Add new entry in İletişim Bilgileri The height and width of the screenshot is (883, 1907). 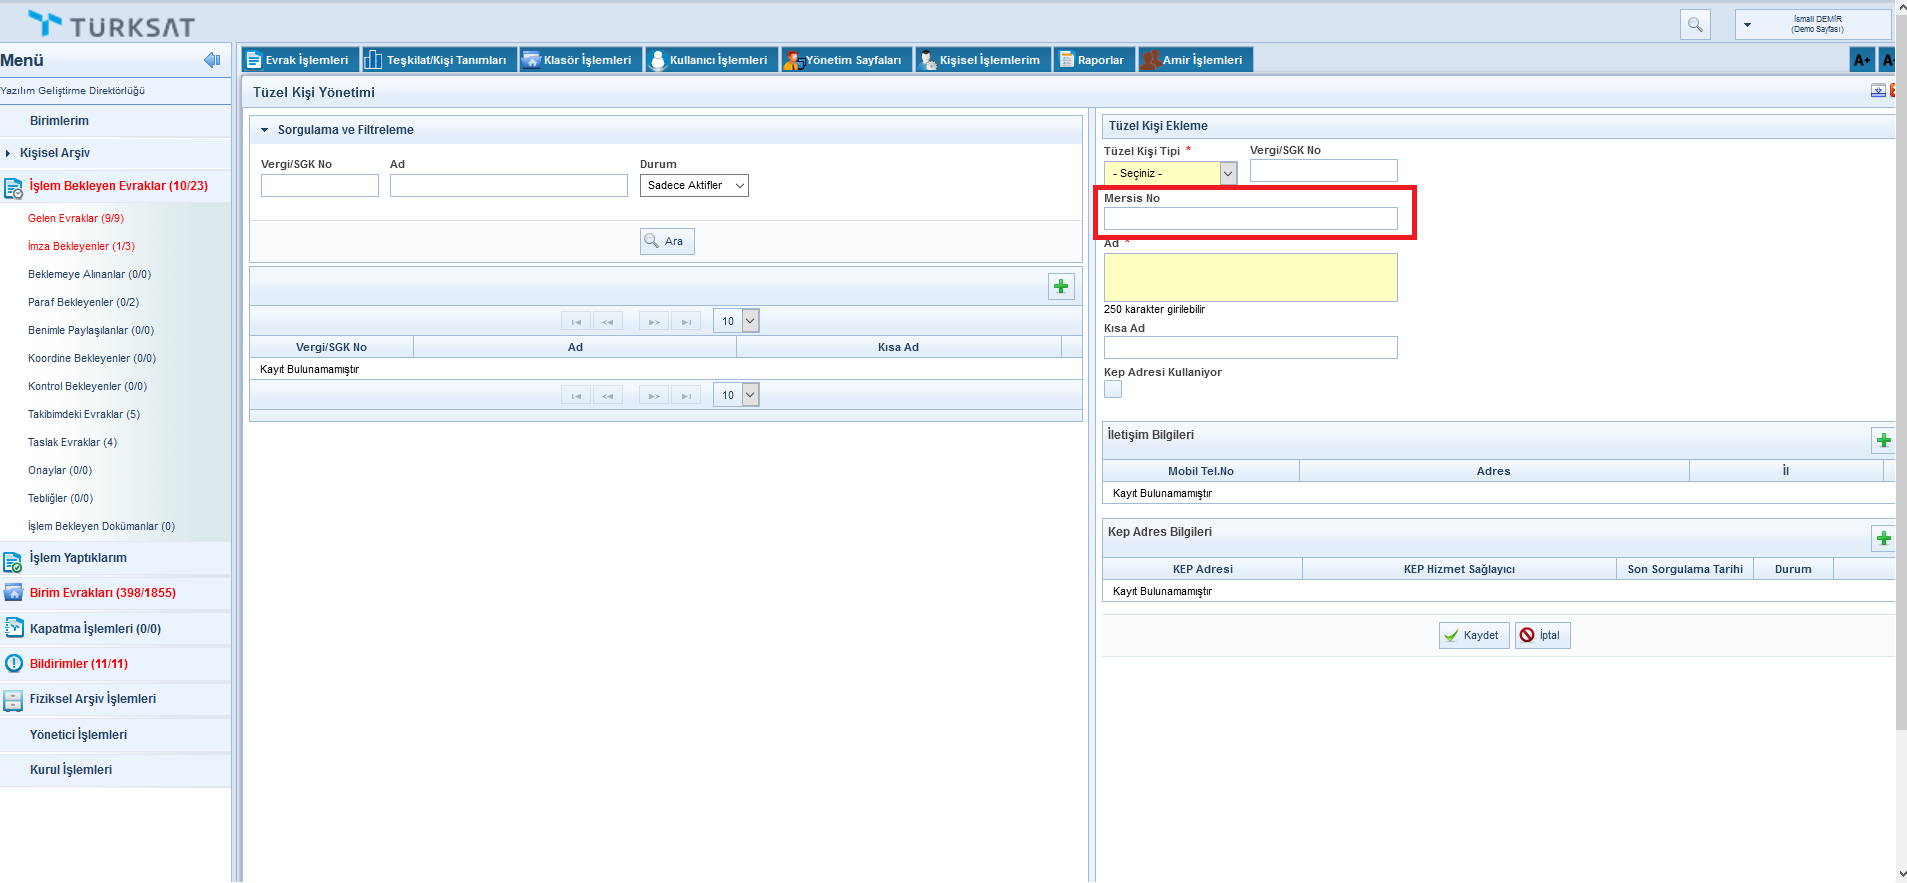pos(1883,441)
